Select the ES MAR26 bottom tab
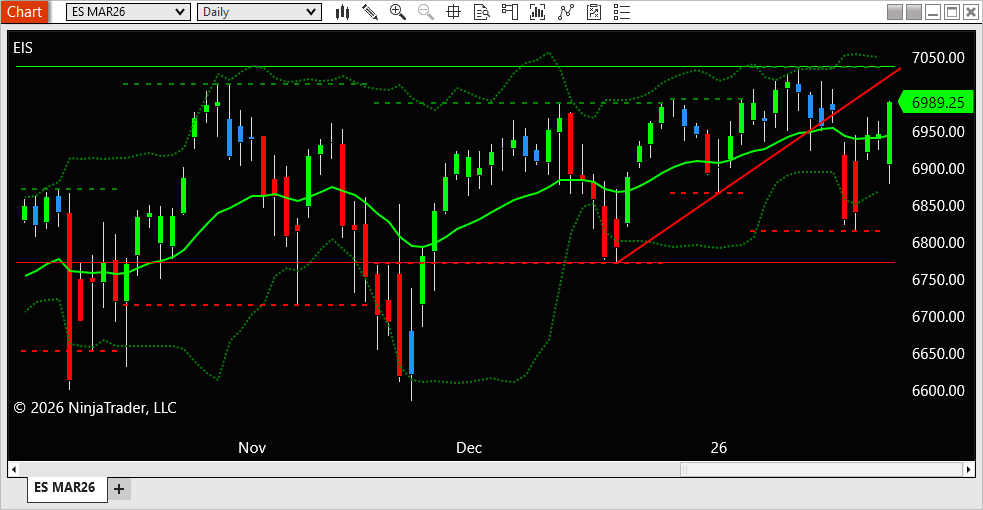This screenshot has height=510, width=983. tap(65, 487)
